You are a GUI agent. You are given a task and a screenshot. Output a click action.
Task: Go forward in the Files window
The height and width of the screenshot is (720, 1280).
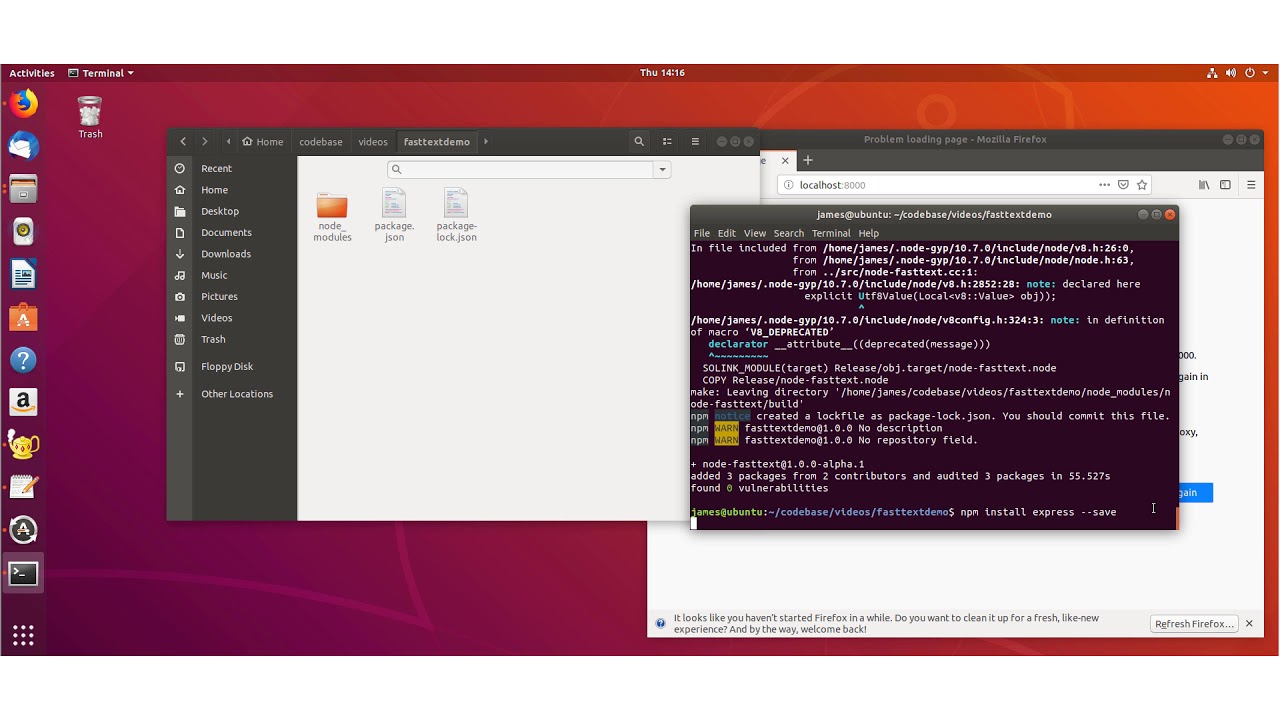coord(205,142)
